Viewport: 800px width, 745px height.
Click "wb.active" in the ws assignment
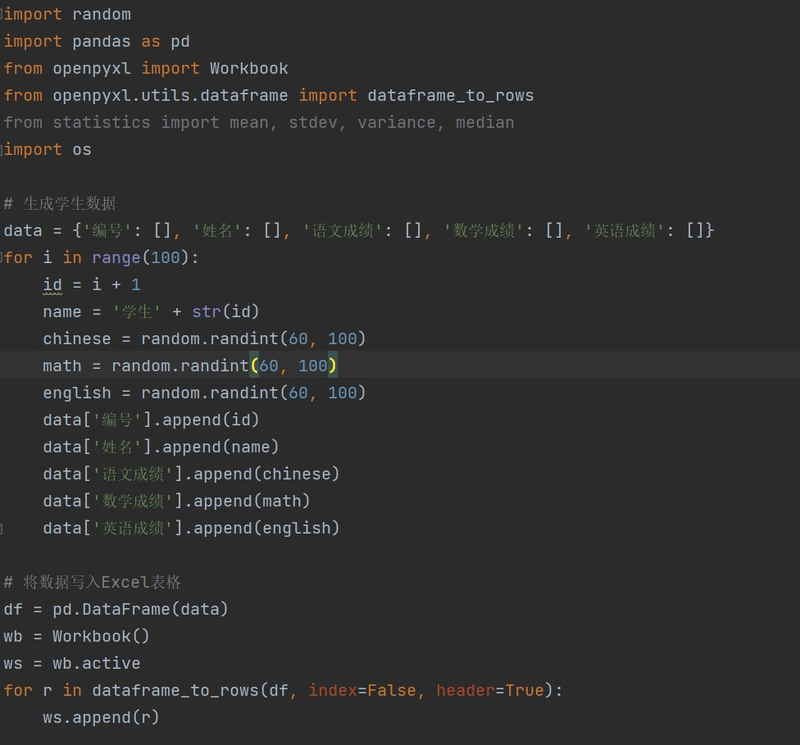pyautogui.click(x=96, y=663)
